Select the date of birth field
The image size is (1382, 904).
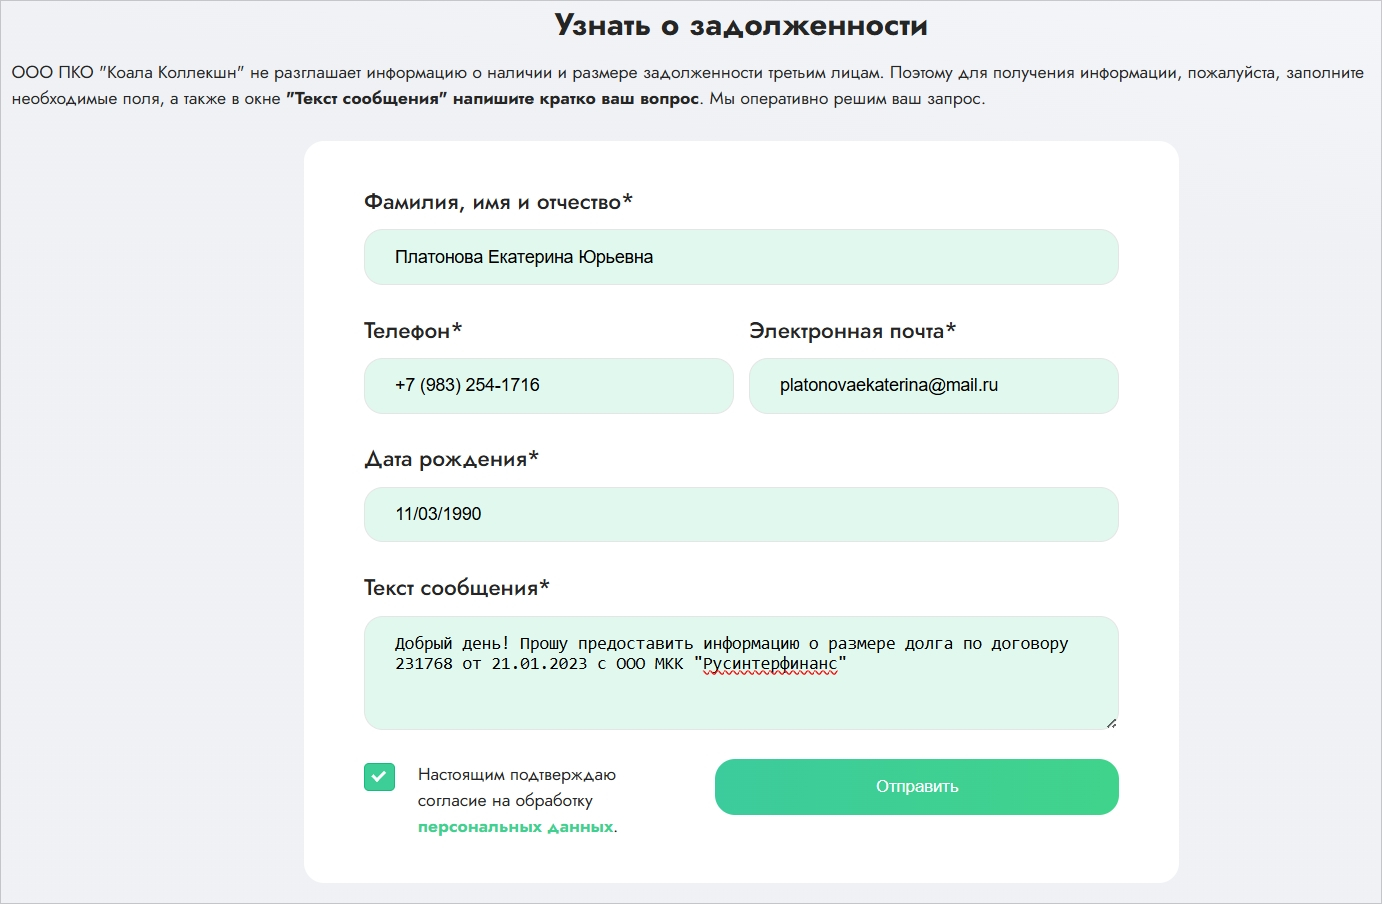(x=740, y=514)
